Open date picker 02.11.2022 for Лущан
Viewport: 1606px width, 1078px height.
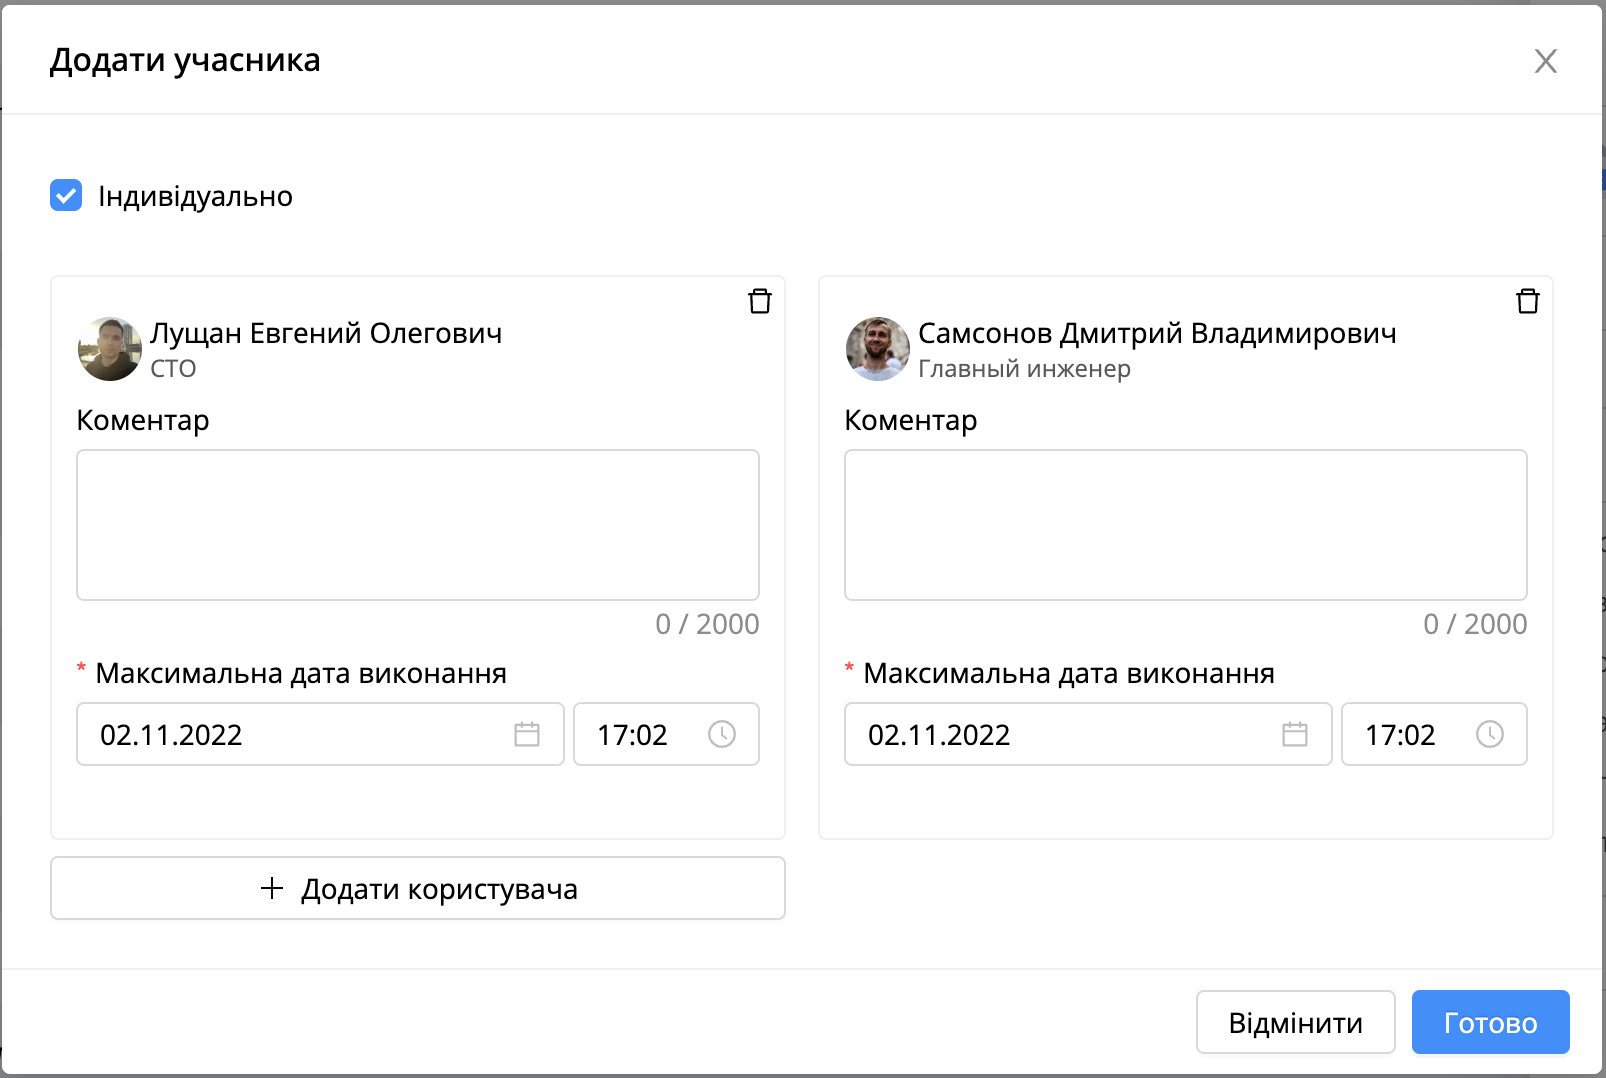click(320, 734)
